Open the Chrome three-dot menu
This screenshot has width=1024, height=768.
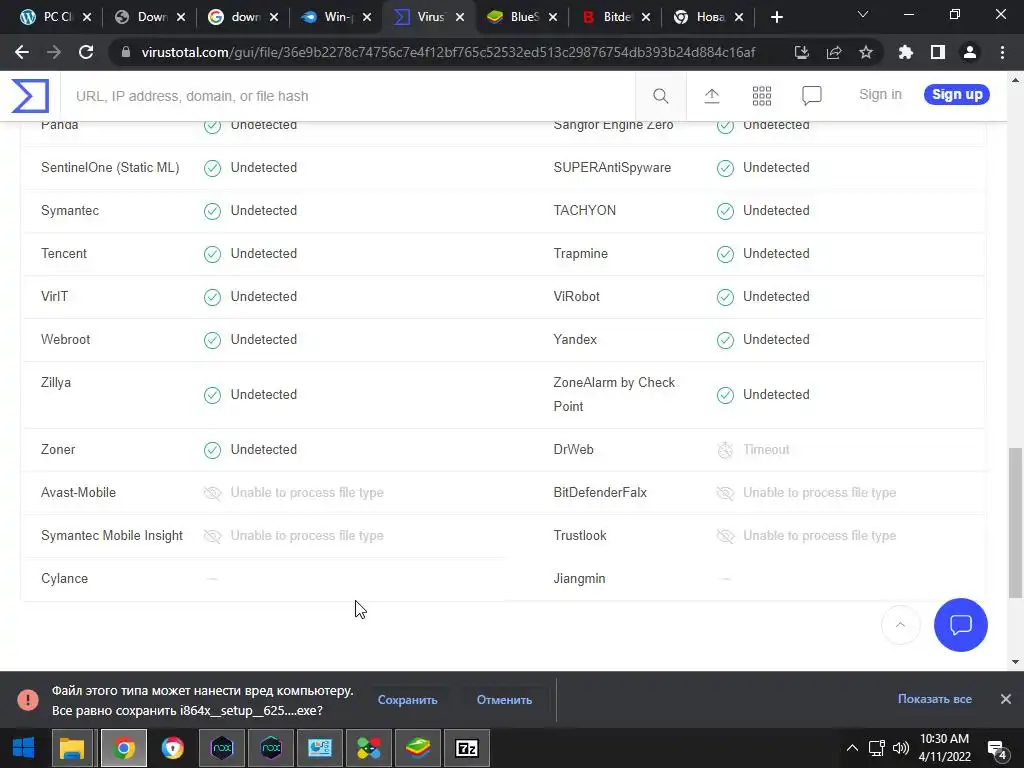coord(1002,52)
